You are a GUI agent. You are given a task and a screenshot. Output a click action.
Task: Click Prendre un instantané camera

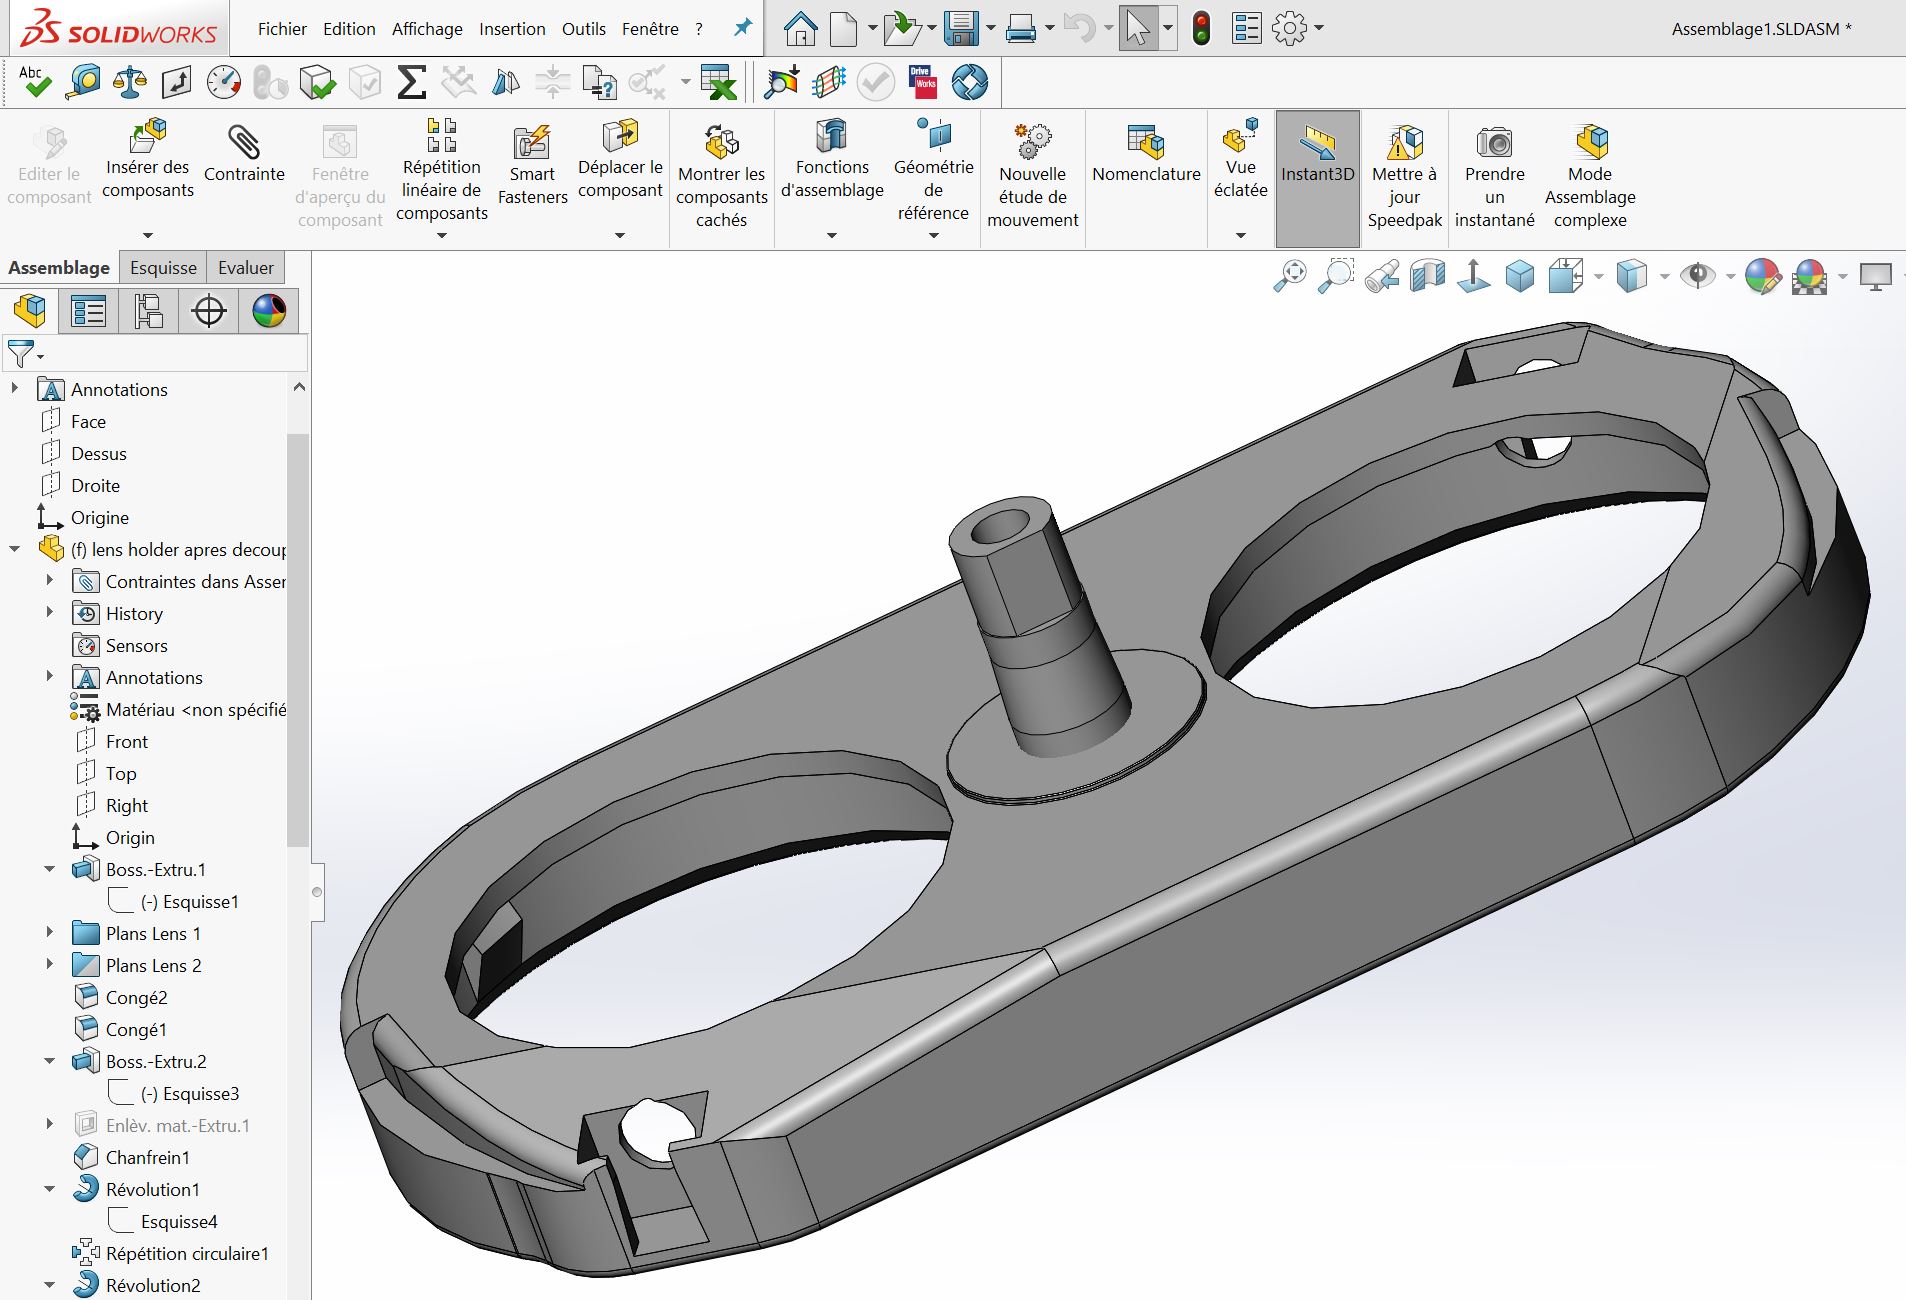pos(1494,176)
